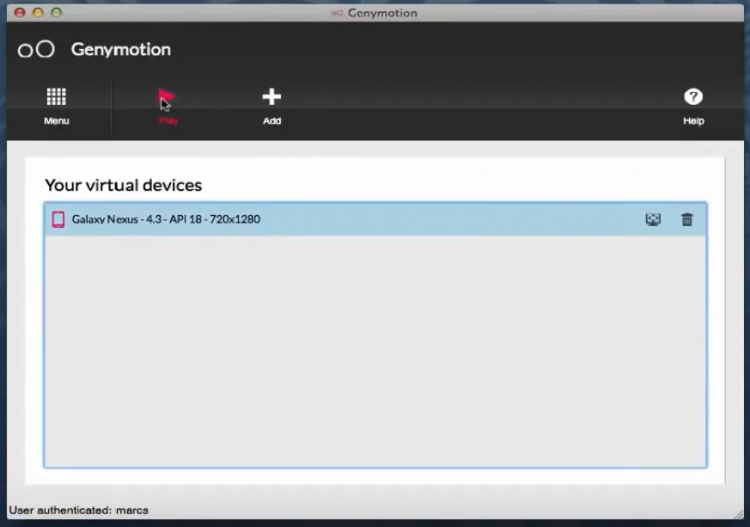Click the Genymotion title bar text
The image size is (750, 527).
(x=382, y=13)
